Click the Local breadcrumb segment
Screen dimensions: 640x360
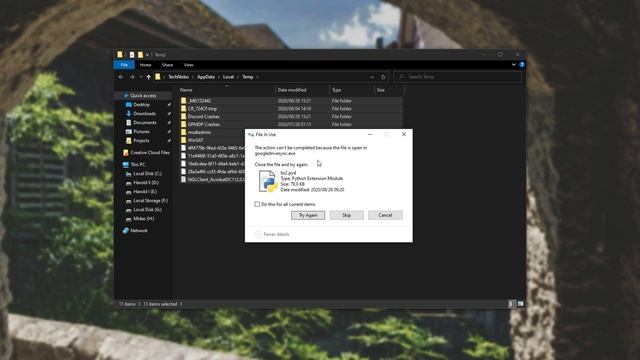228,77
